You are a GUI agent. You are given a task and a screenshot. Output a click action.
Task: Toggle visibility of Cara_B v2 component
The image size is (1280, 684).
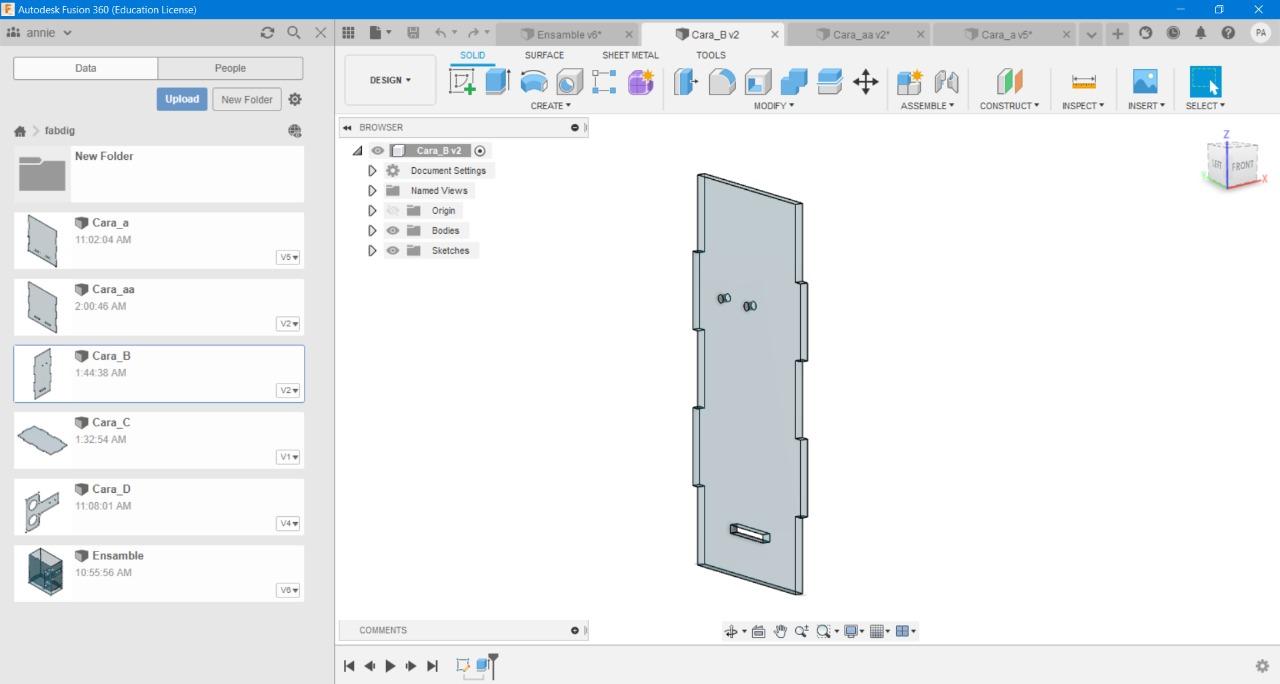[x=377, y=151]
